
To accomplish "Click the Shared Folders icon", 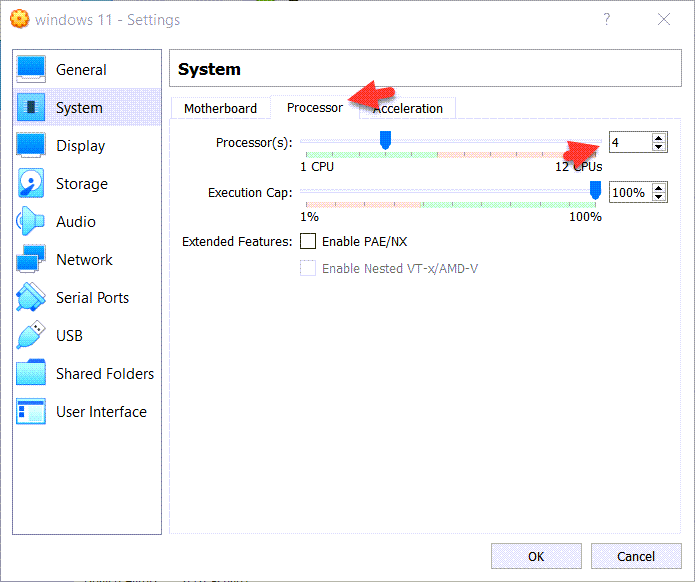I will point(31,374).
